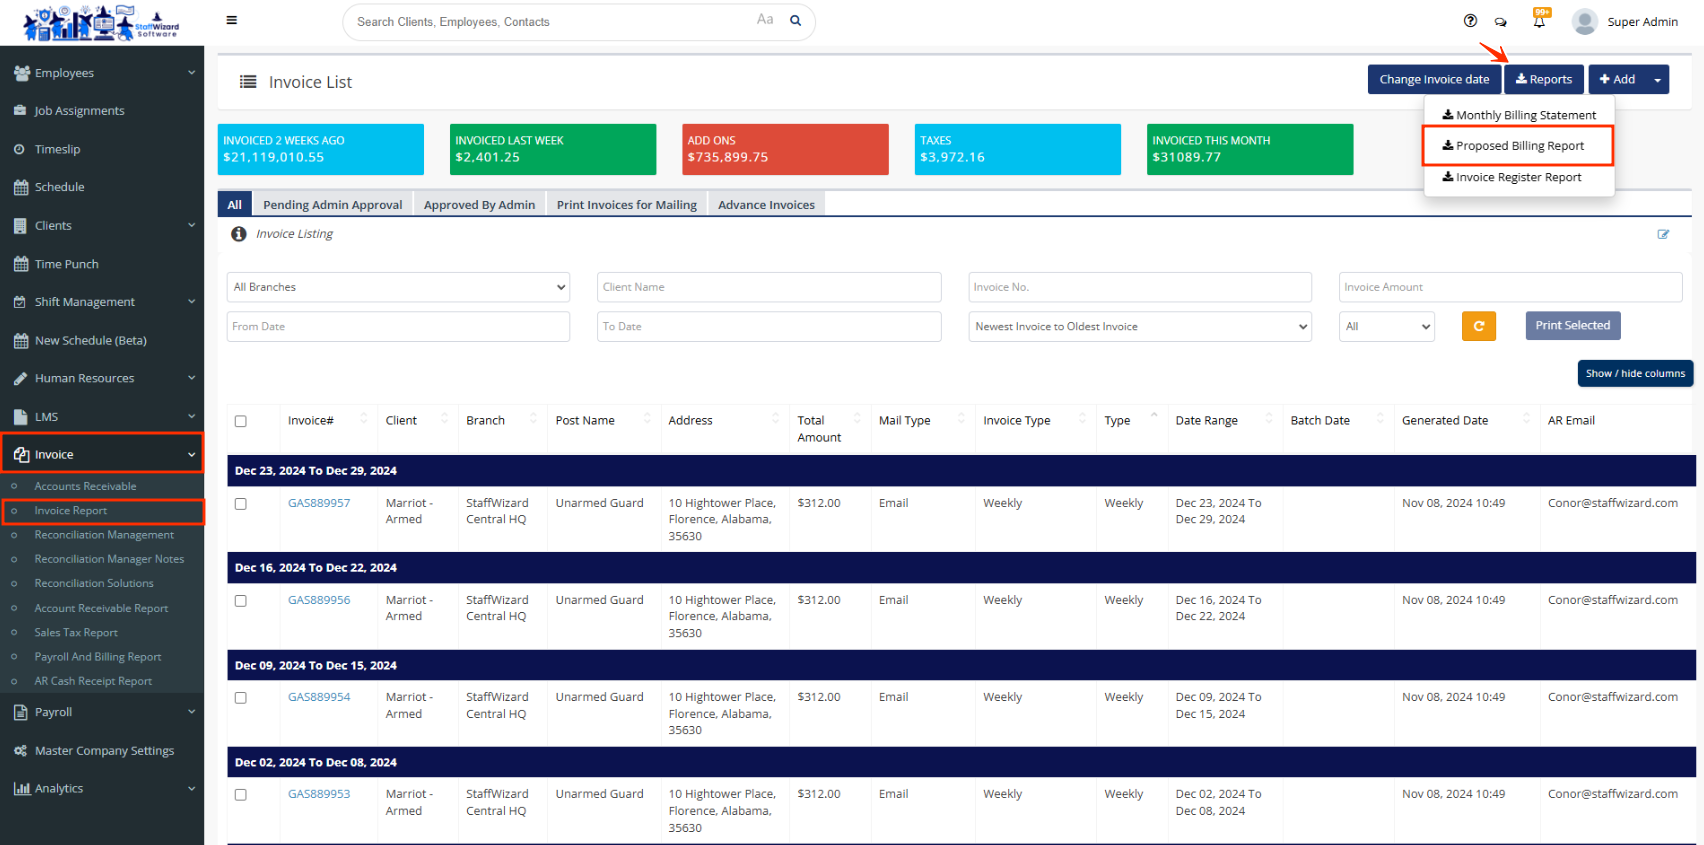This screenshot has width=1704, height=845.
Task: Click the help question mark icon
Action: click(x=1470, y=21)
